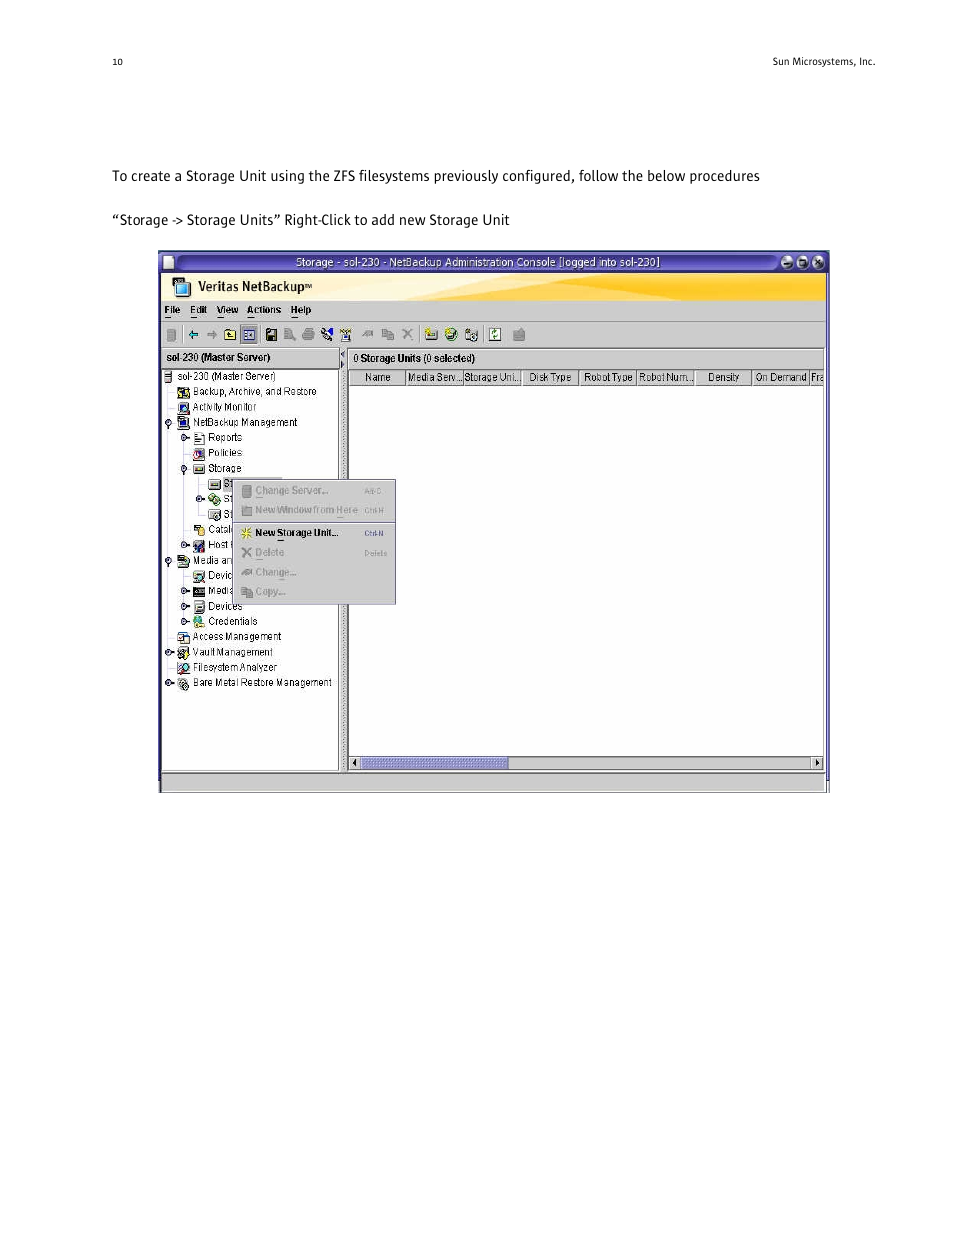Click the sol-230 Master Server tree icon

(168, 377)
